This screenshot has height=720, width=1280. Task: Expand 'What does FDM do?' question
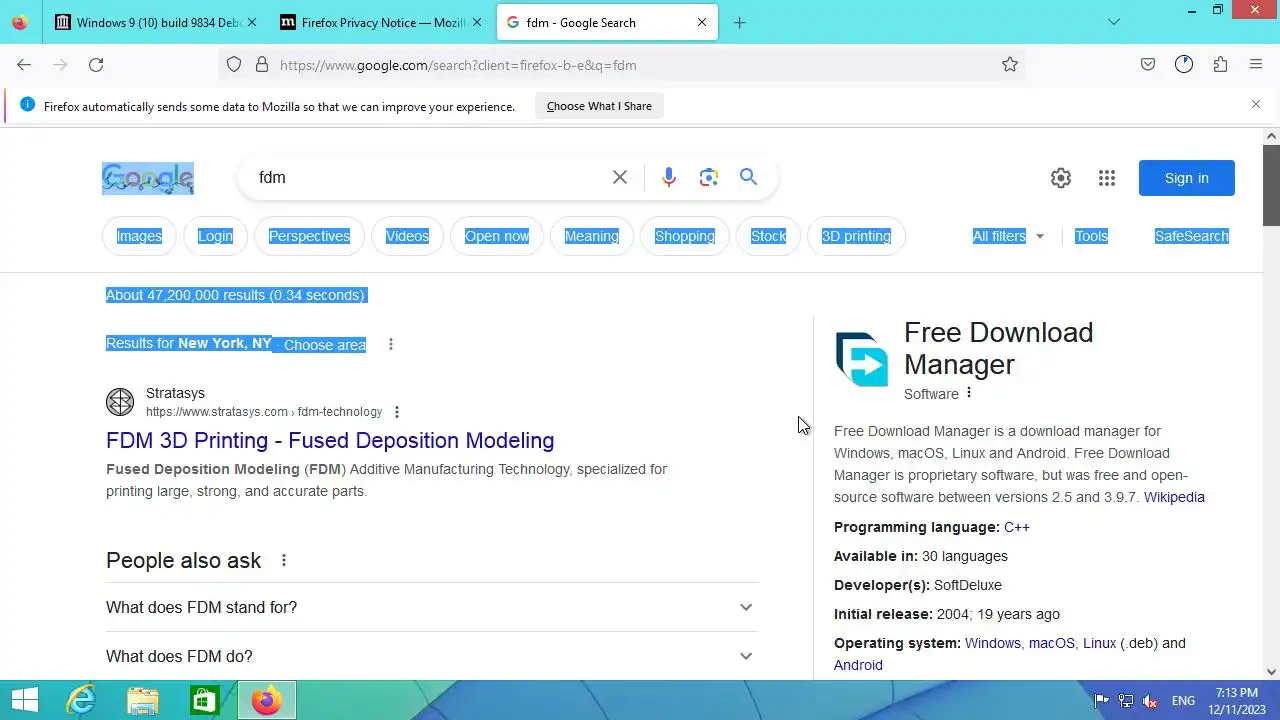coord(432,656)
